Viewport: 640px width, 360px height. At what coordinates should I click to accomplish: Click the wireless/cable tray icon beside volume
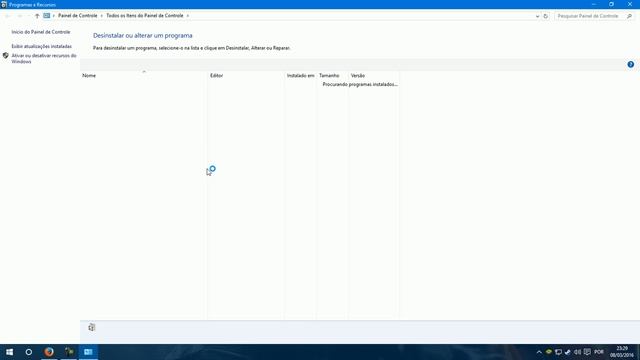(x=568, y=352)
